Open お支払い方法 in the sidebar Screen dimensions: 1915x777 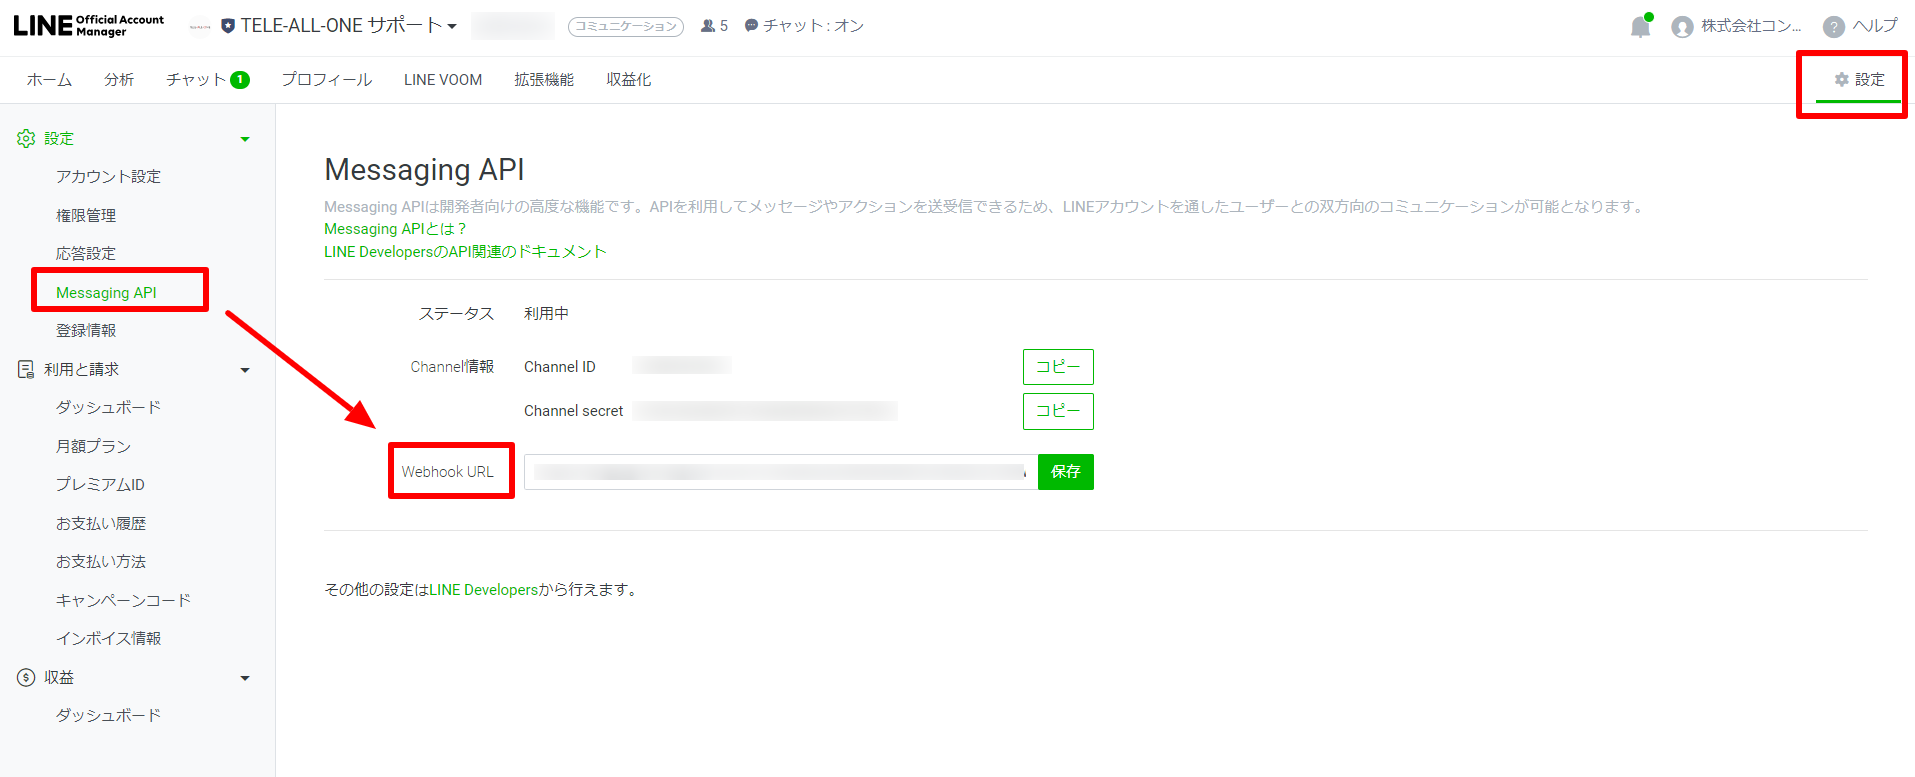(x=101, y=562)
